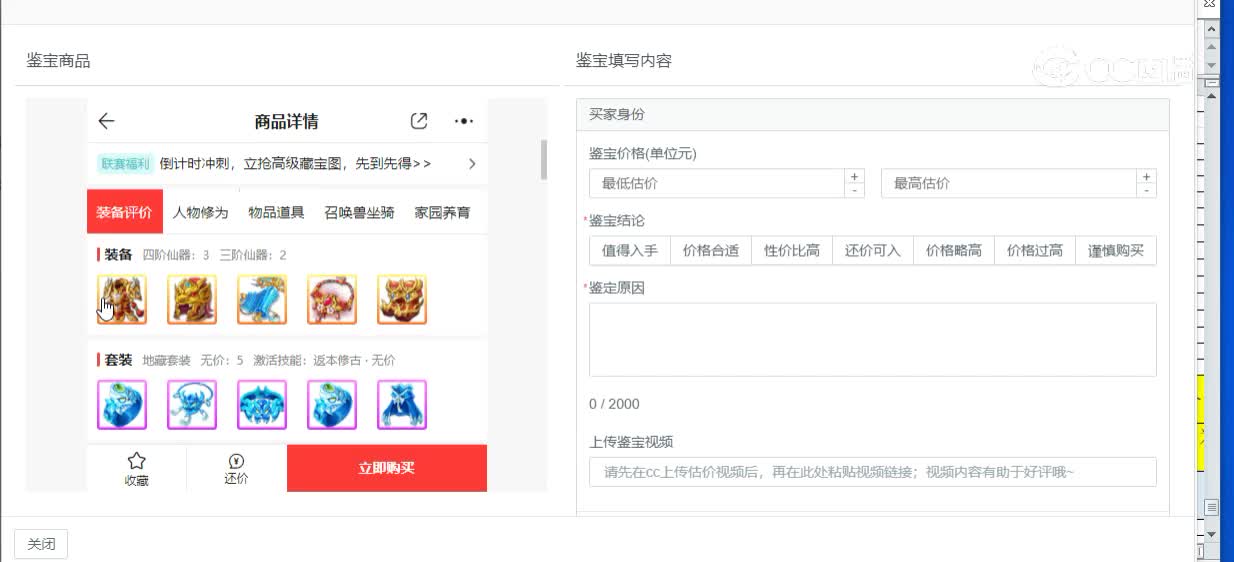Switch to the 装备评价 tab

coord(124,212)
